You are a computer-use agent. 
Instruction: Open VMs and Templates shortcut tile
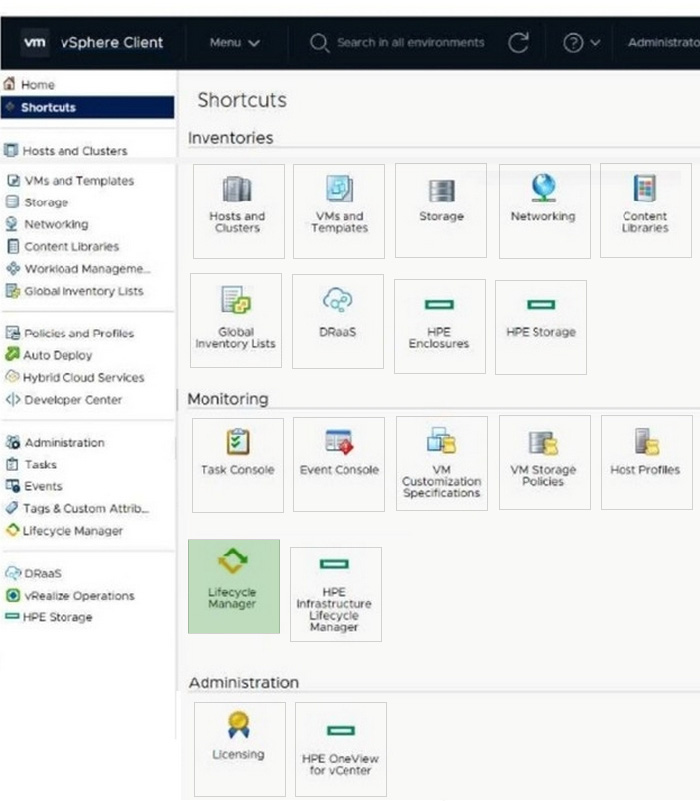339,210
